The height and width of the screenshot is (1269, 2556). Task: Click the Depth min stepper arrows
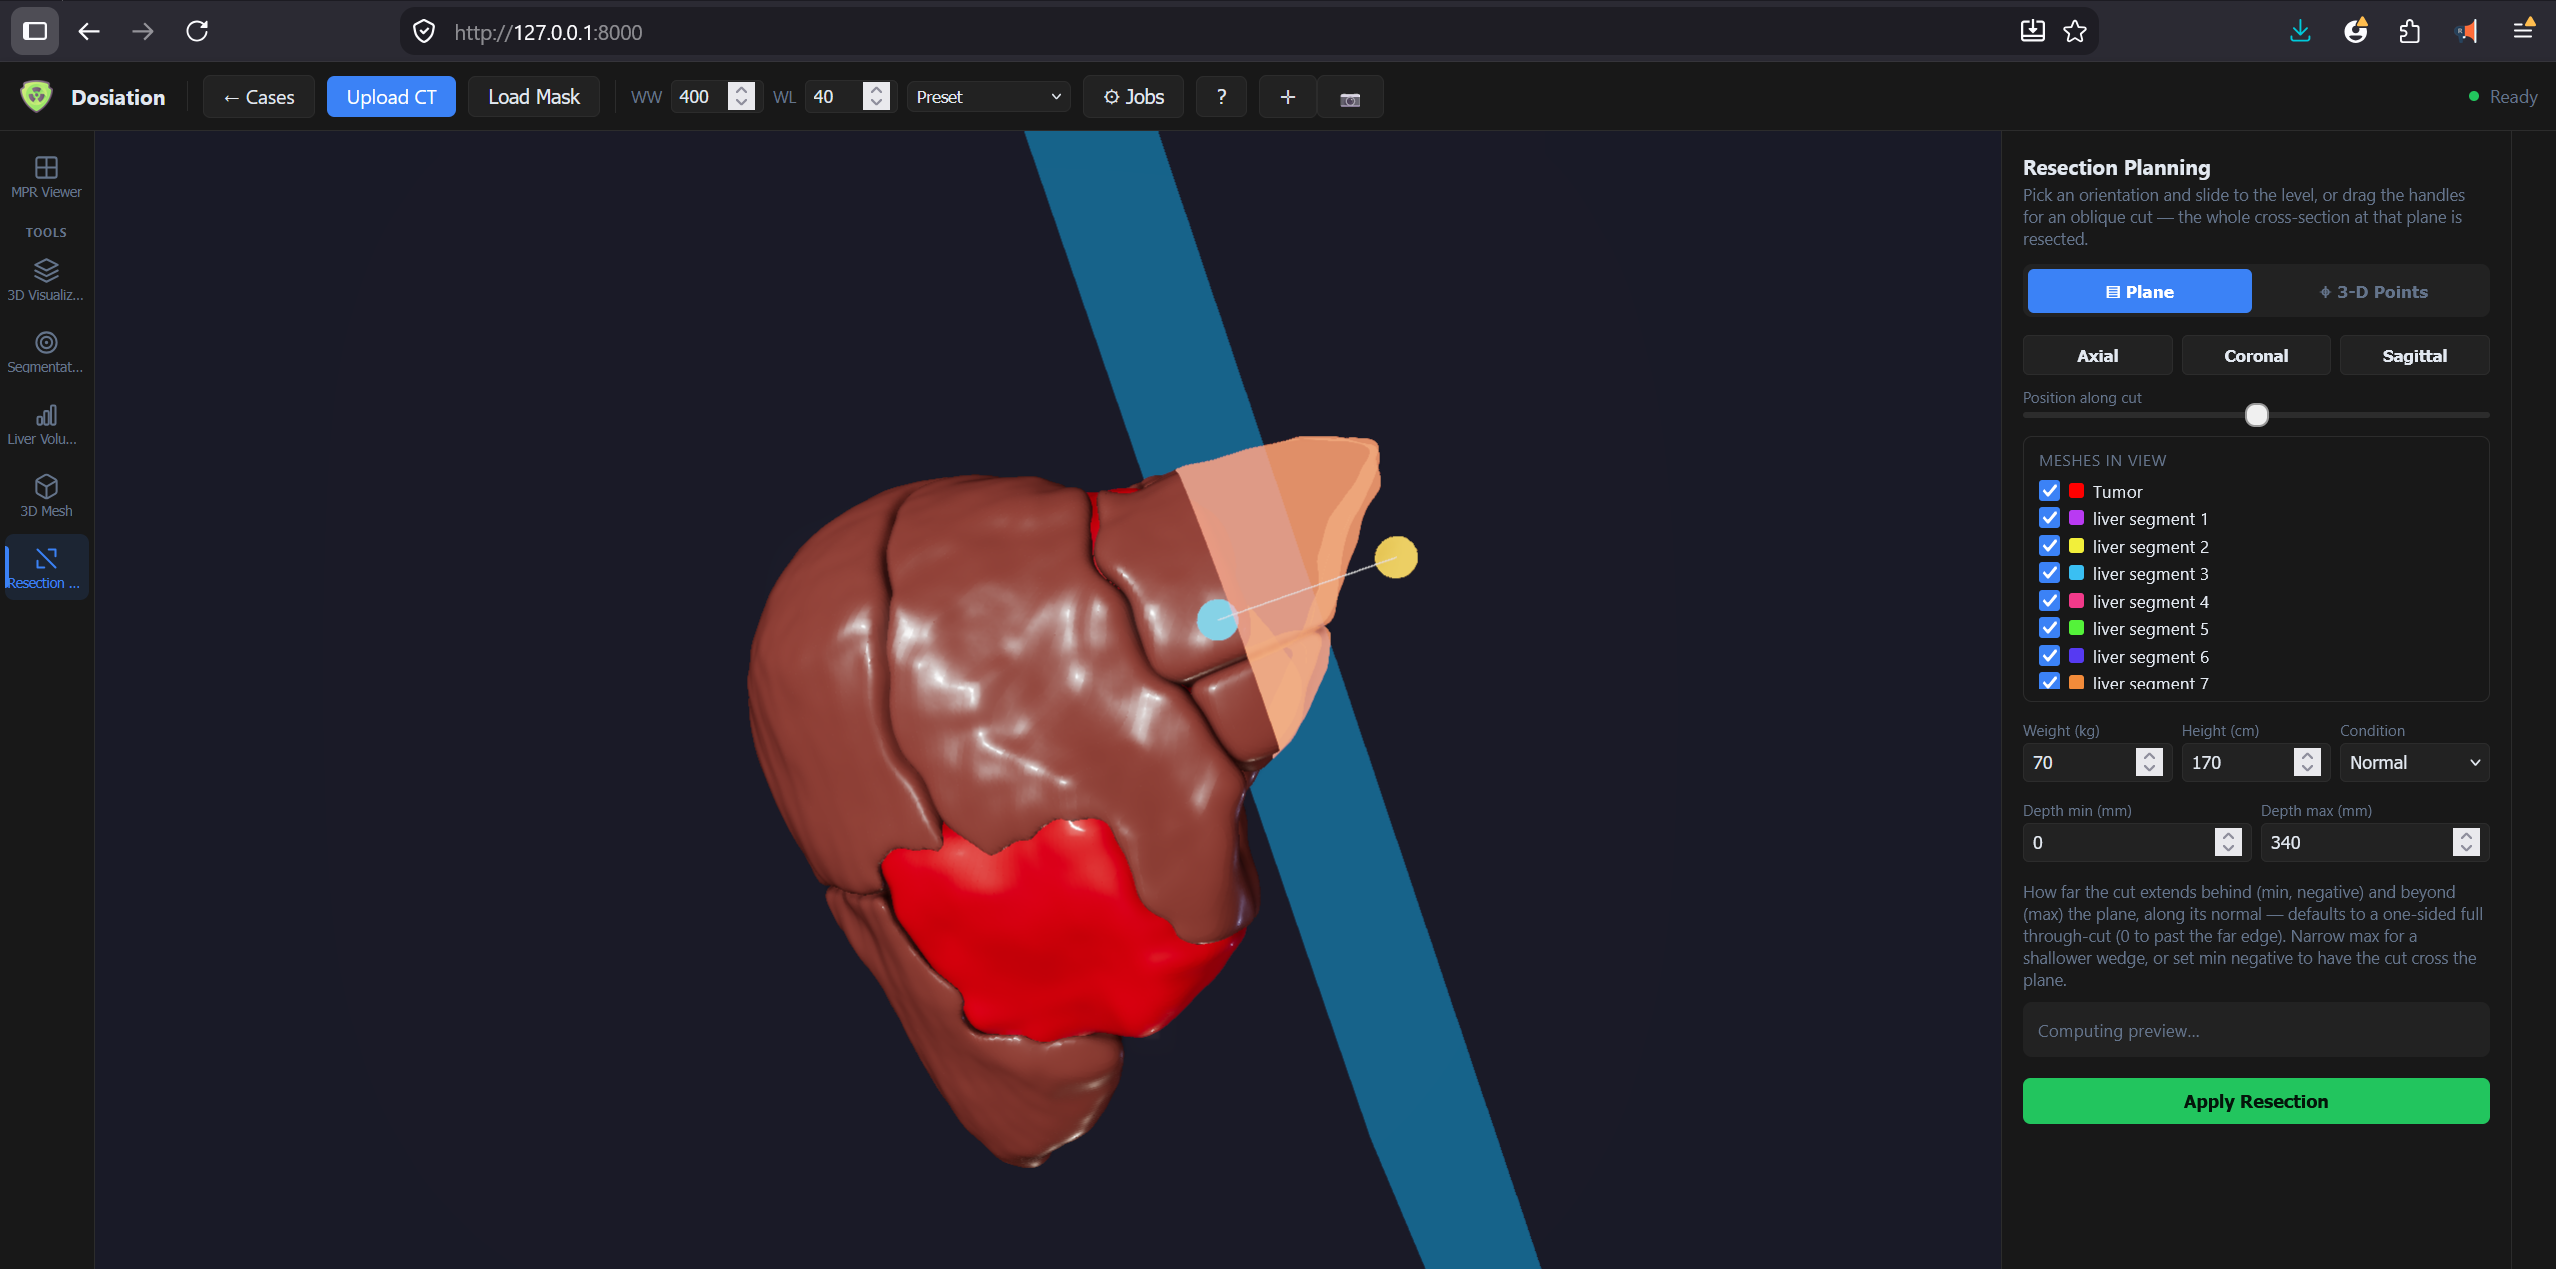pyautogui.click(x=2228, y=842)
